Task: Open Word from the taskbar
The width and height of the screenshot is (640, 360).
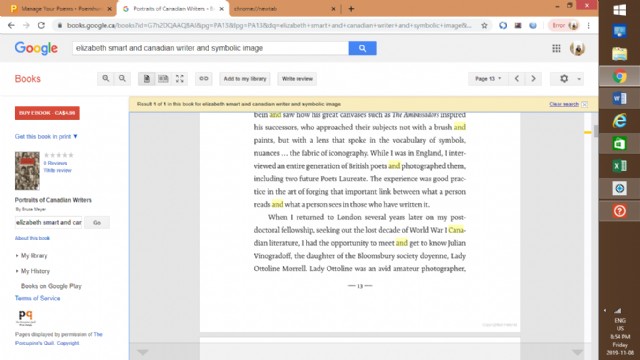Action: (620, 98)
